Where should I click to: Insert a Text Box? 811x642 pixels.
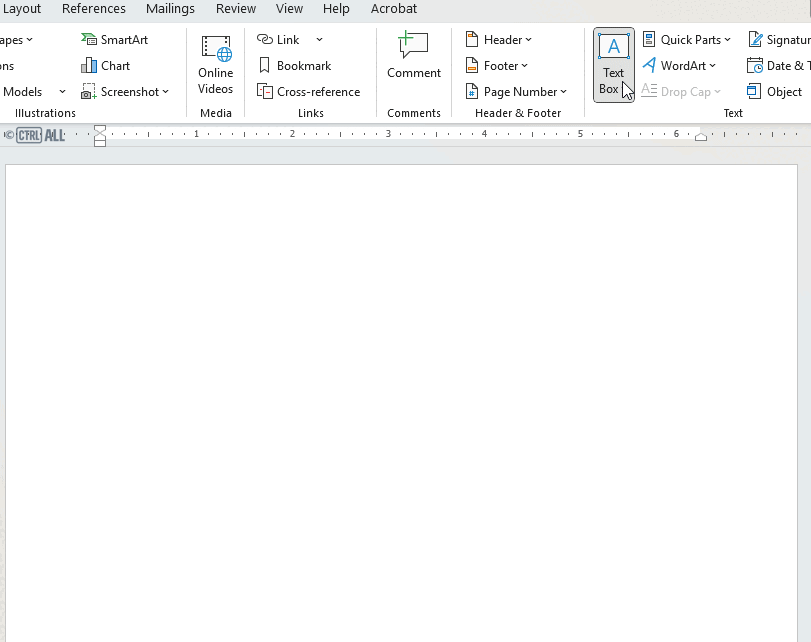(613, 65)
